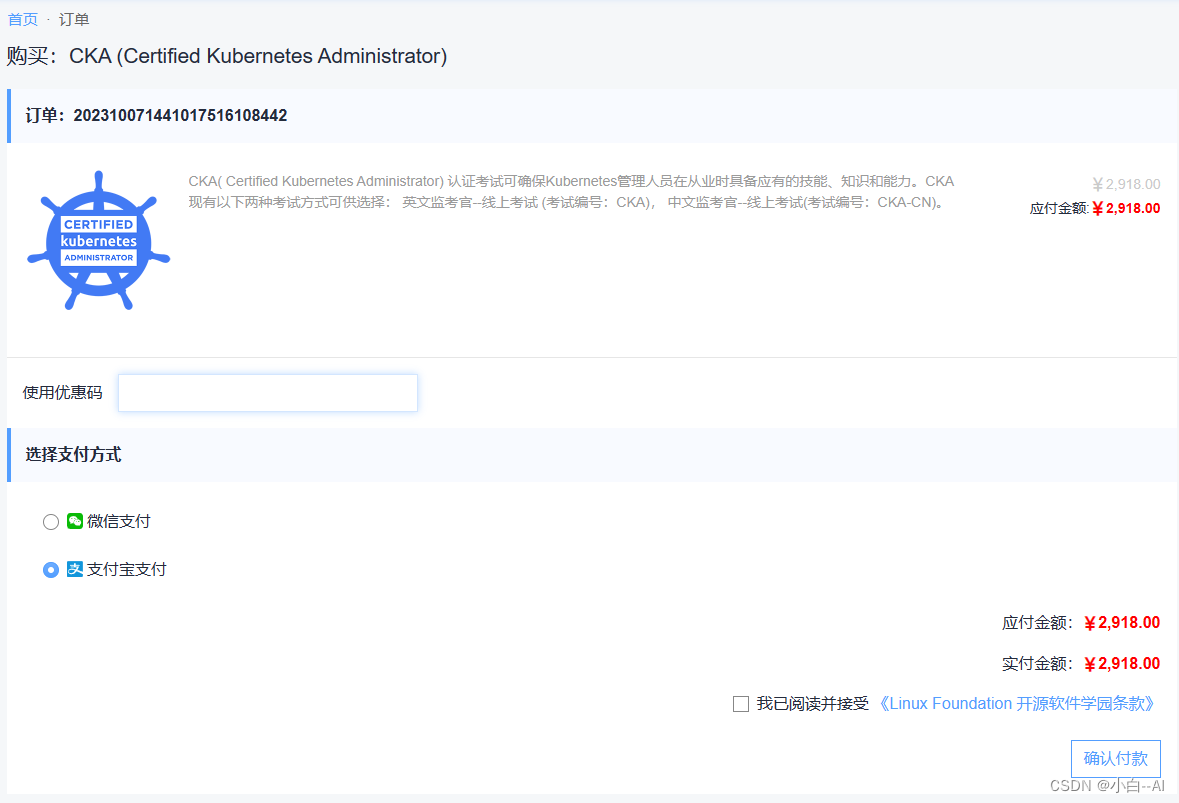1179x803 pixels.
Task: Click the dot separator in the breadcrumb
Action: [x=47, y=19]
